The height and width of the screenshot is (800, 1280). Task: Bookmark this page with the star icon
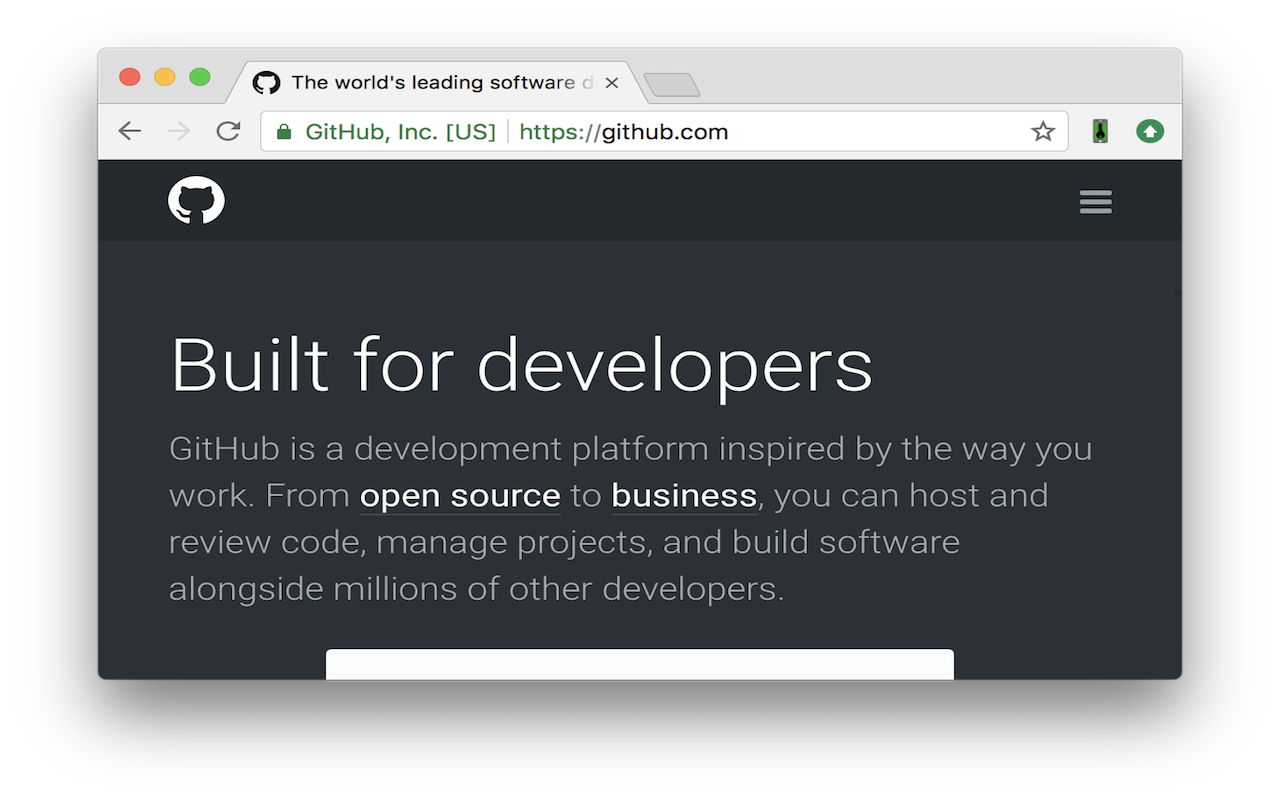1043,131
